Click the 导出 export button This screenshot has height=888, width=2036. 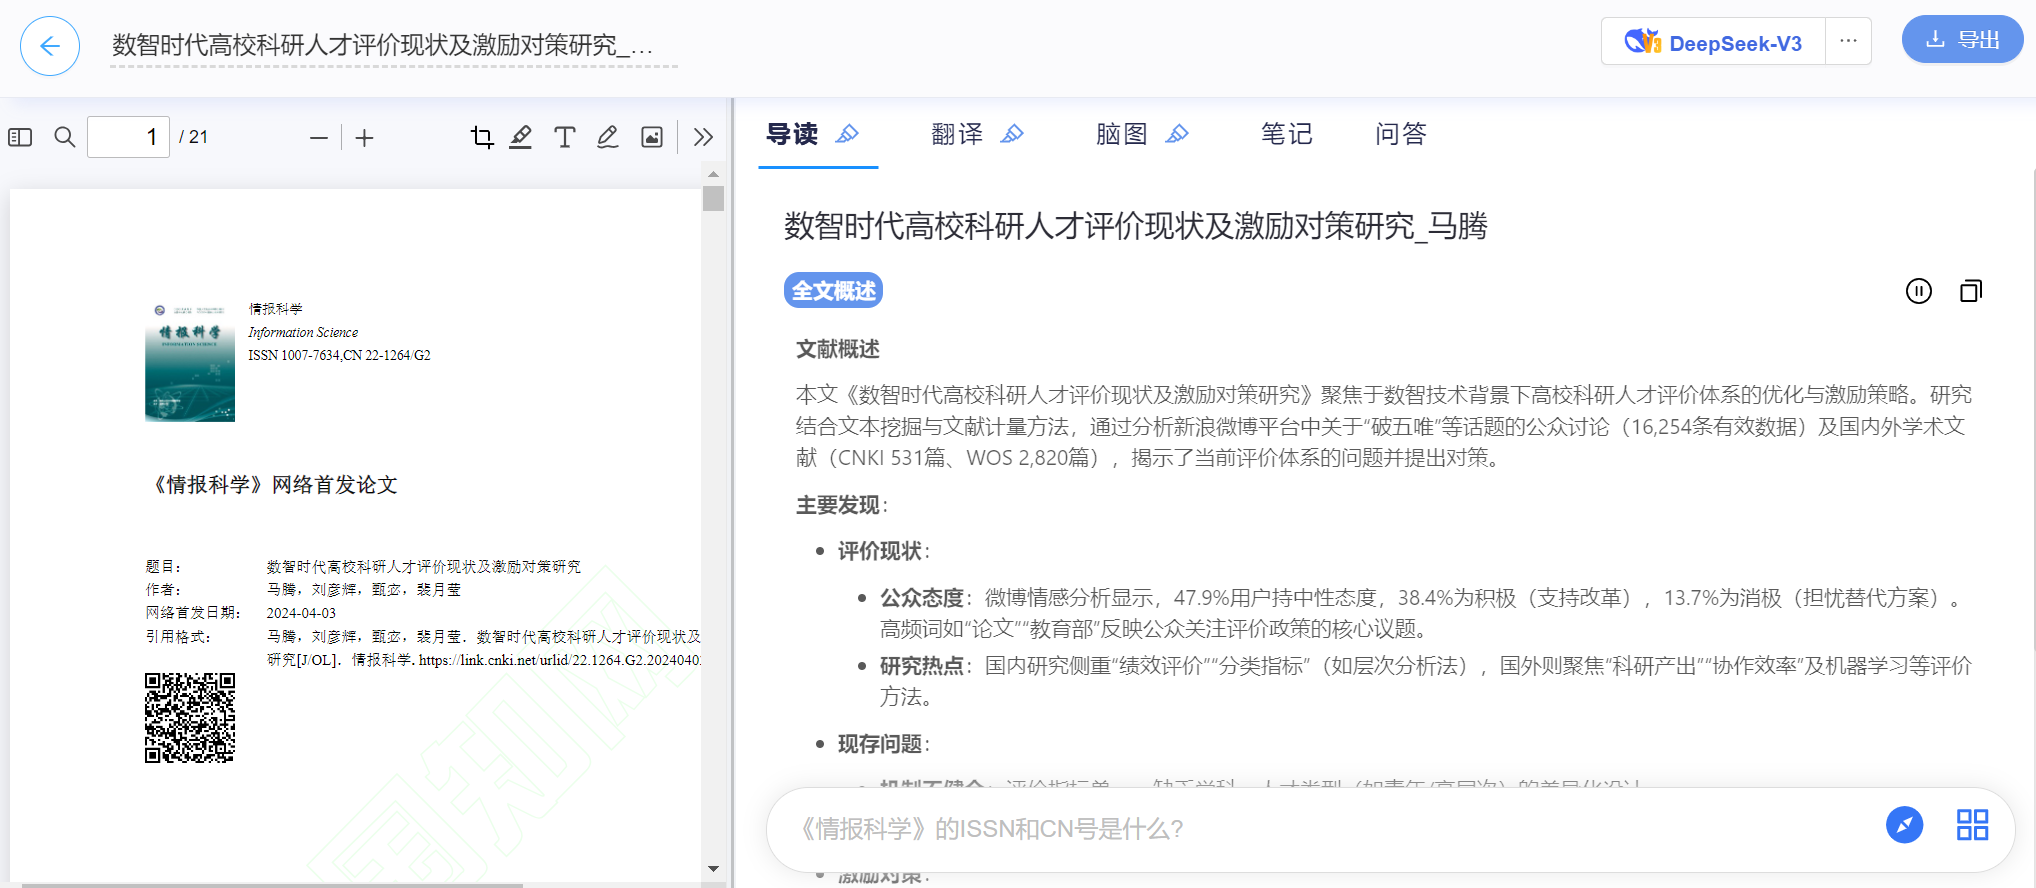1962,40
